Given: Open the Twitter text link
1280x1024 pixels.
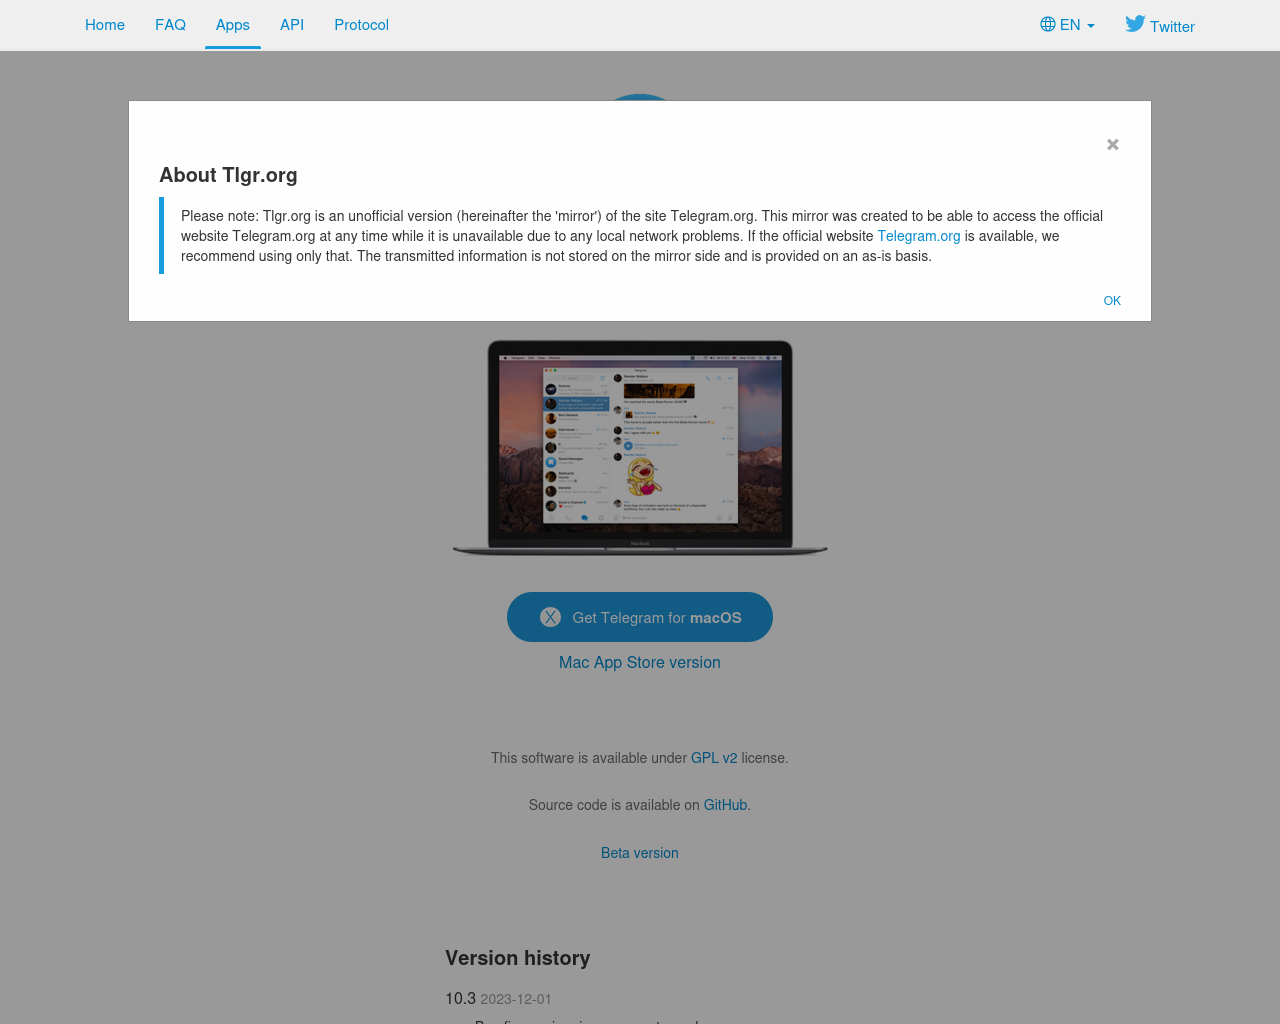Looking at the screenshot, I should [1172, 27].
